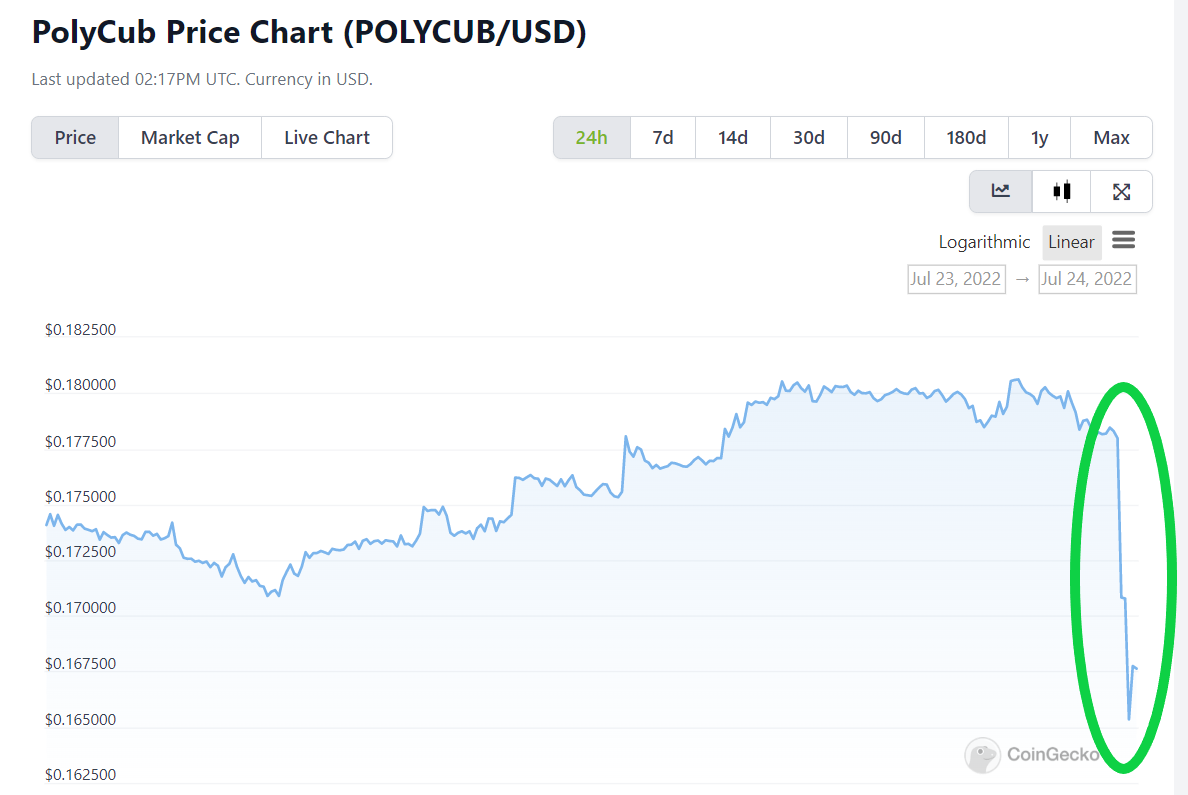1188x795 pixels.
Task: Select the 24h time range
Action: [592, 138]
